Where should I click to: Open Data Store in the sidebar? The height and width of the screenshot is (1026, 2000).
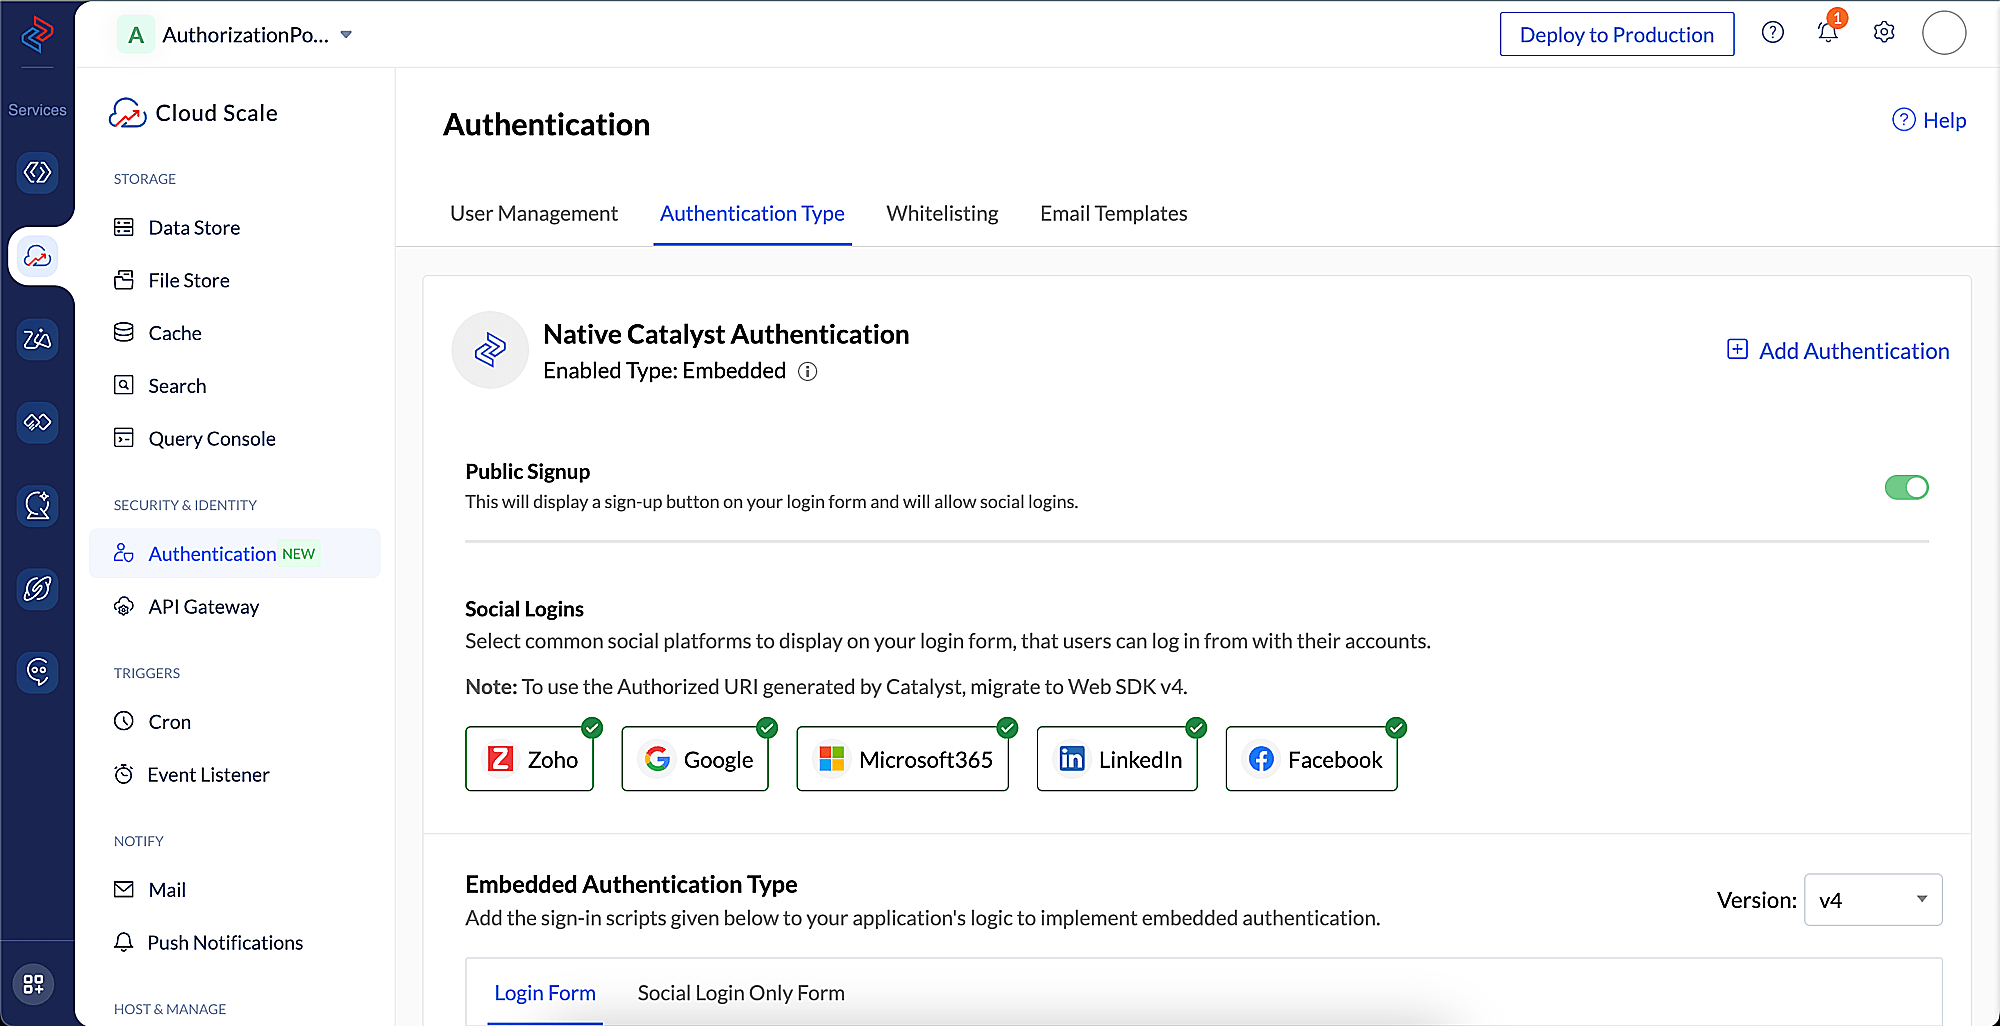(x=194, y=228)
